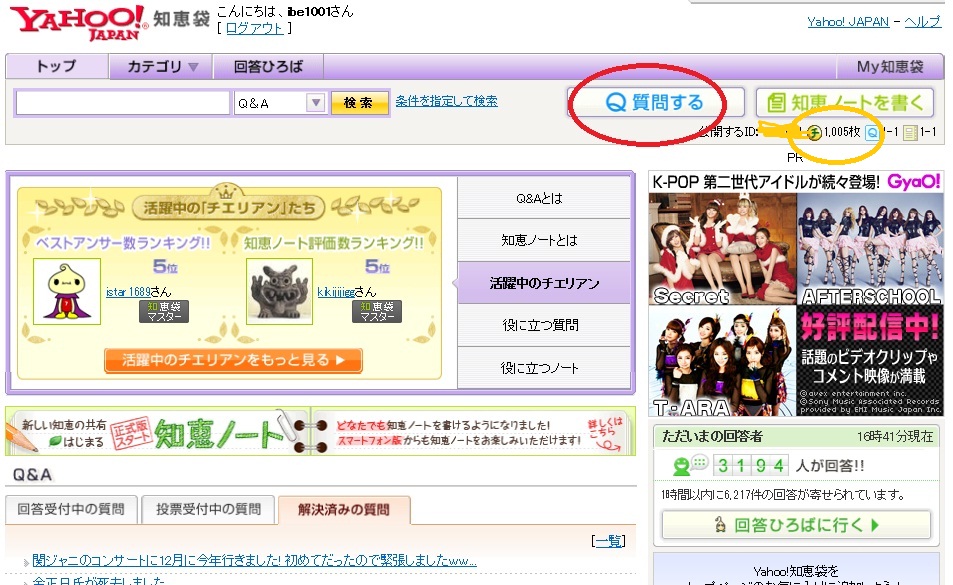Screen dimensions: 953x585
Task: Select 活躍中のチエリアン in the side menu
Action: [x=544, y=283]
